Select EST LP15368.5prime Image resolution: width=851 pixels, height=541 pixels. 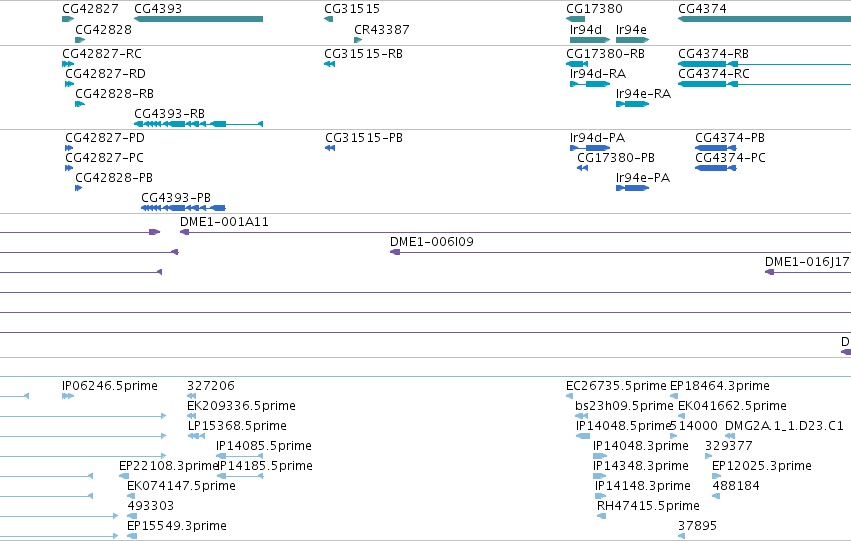(x=196, y=436)
